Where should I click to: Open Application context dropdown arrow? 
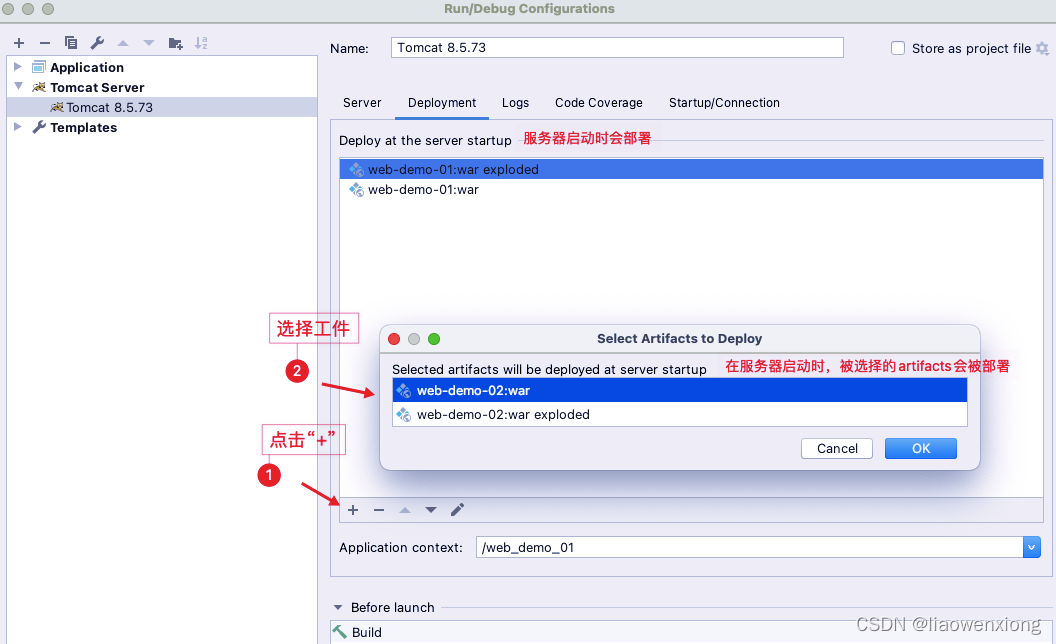click(1031, 548)
